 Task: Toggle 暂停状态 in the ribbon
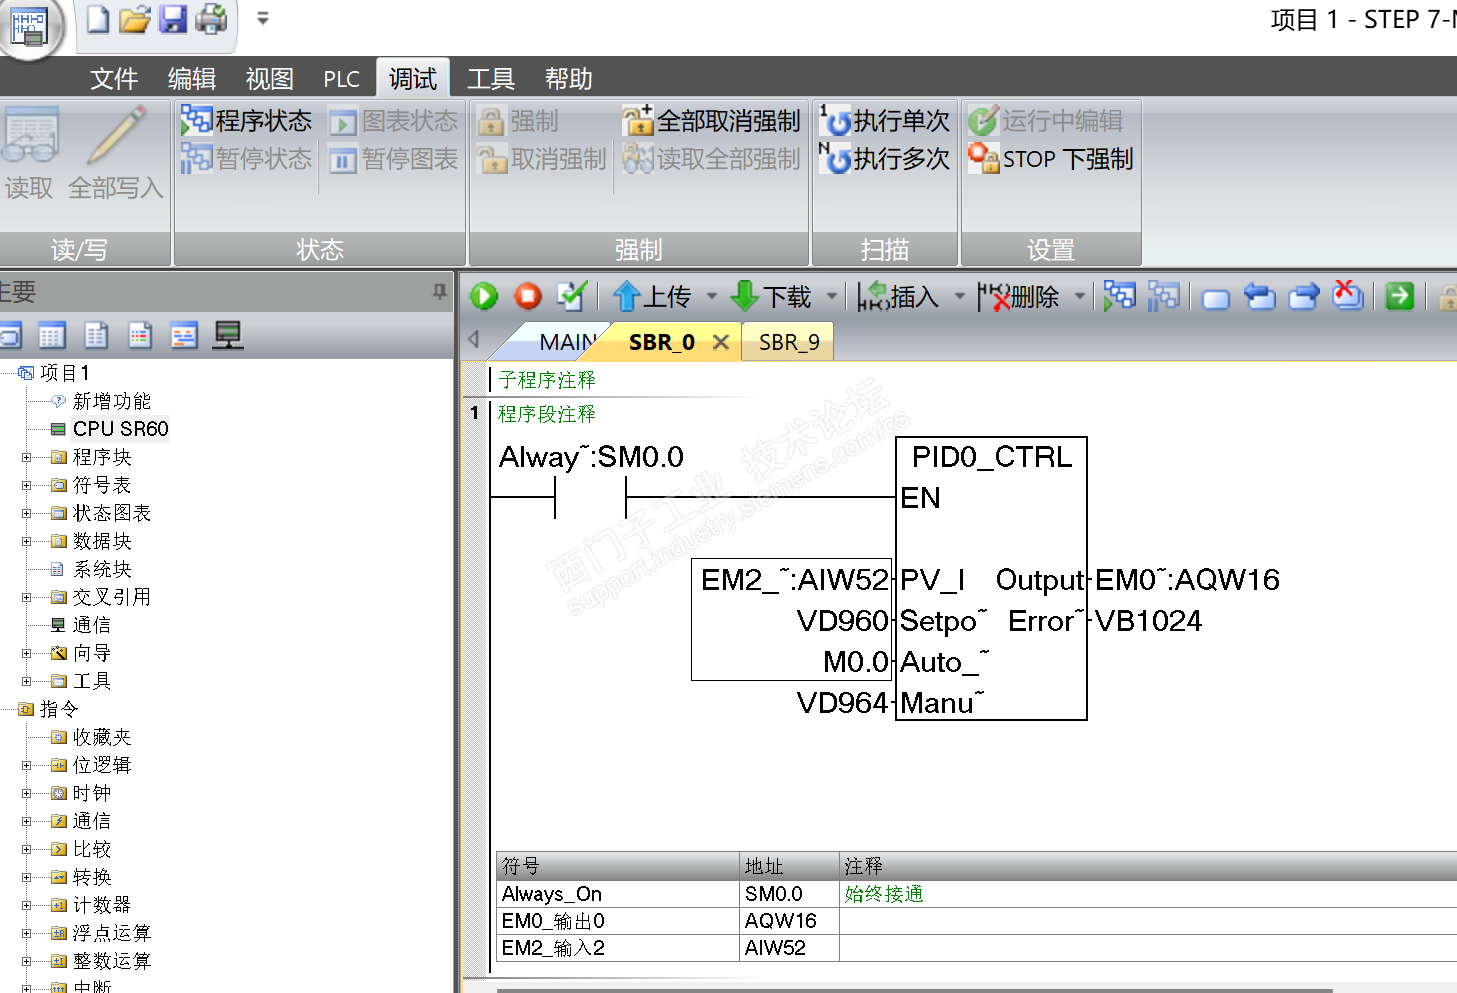pos(246,159)
